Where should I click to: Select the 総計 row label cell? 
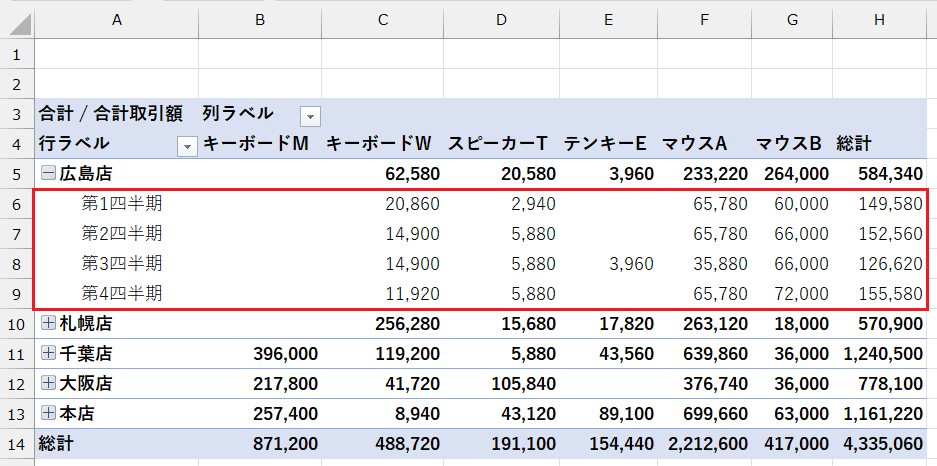pos(57,443)
